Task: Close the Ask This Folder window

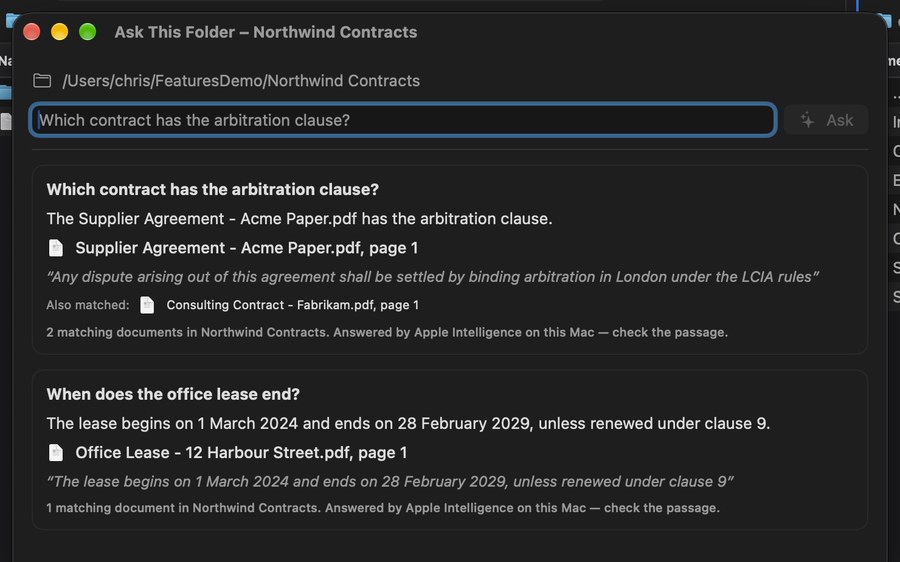Action: 32,32
